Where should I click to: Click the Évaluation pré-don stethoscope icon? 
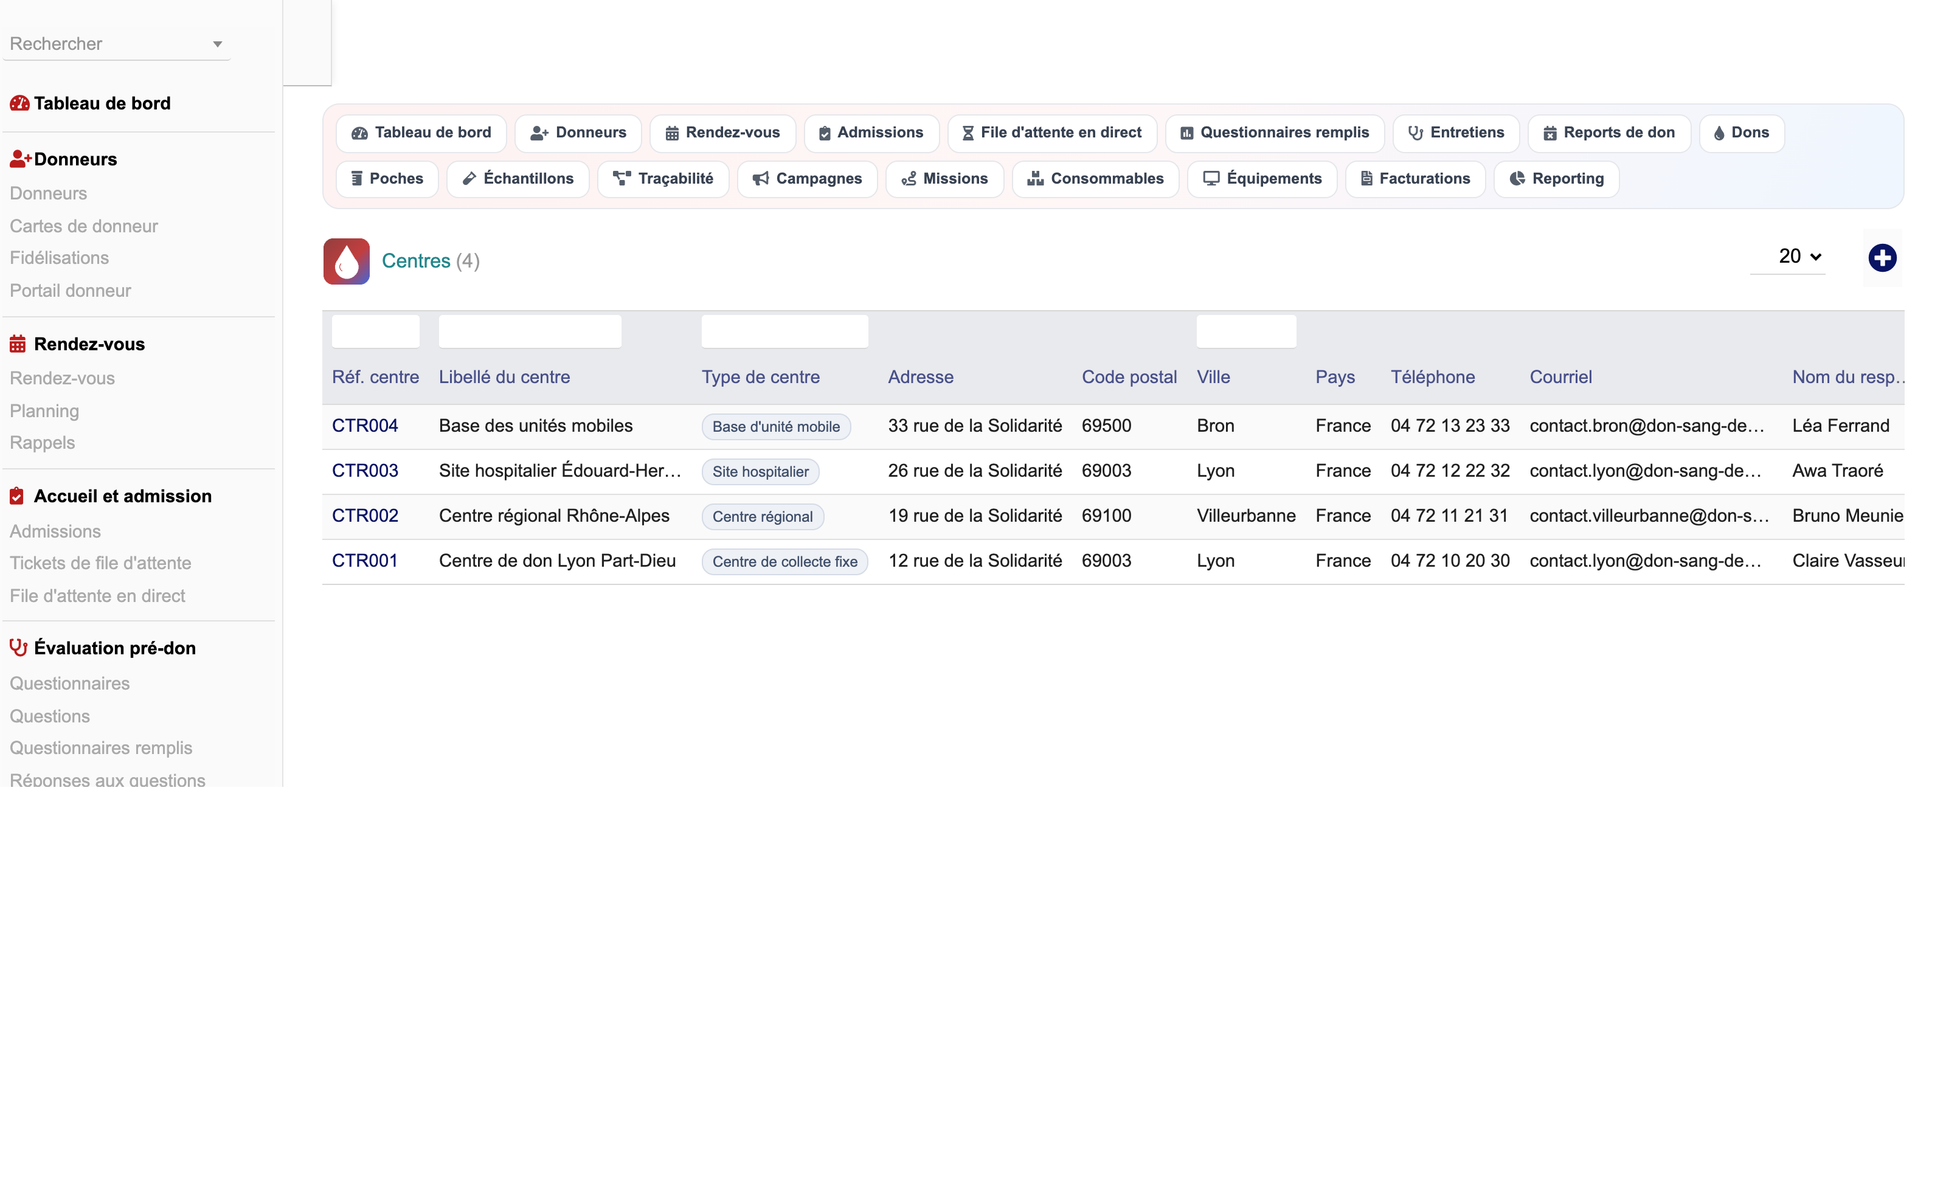(18, 648)
